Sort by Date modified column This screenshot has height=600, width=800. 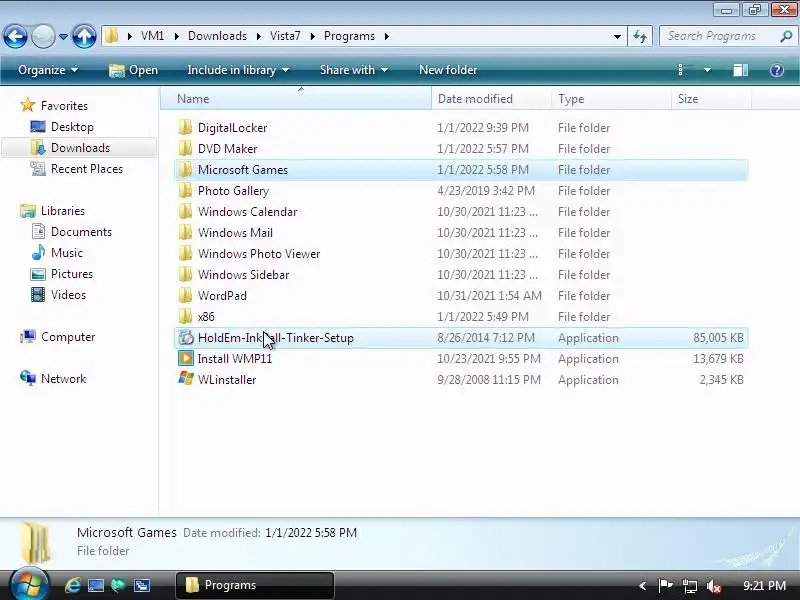(x=491, y=99)
